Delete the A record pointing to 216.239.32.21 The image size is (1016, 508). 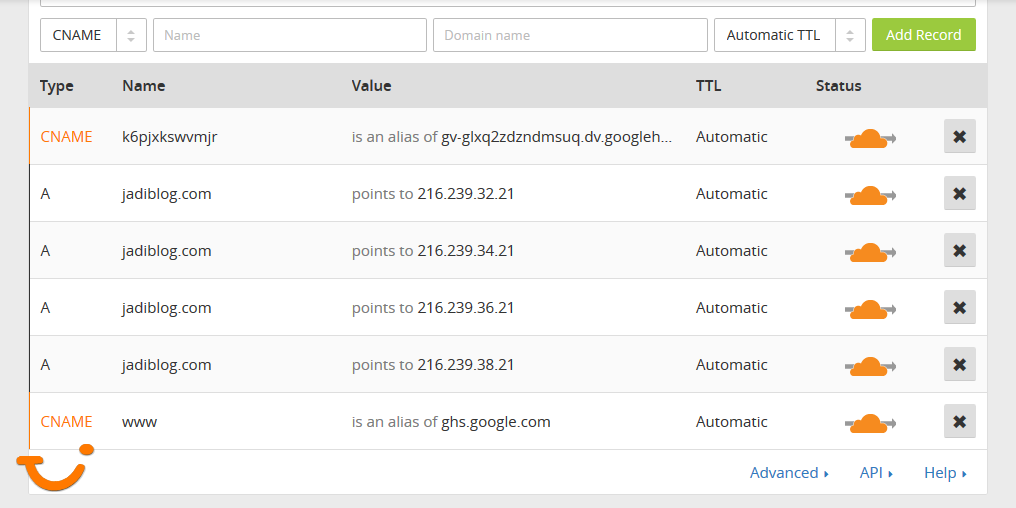tap(959, 193)
